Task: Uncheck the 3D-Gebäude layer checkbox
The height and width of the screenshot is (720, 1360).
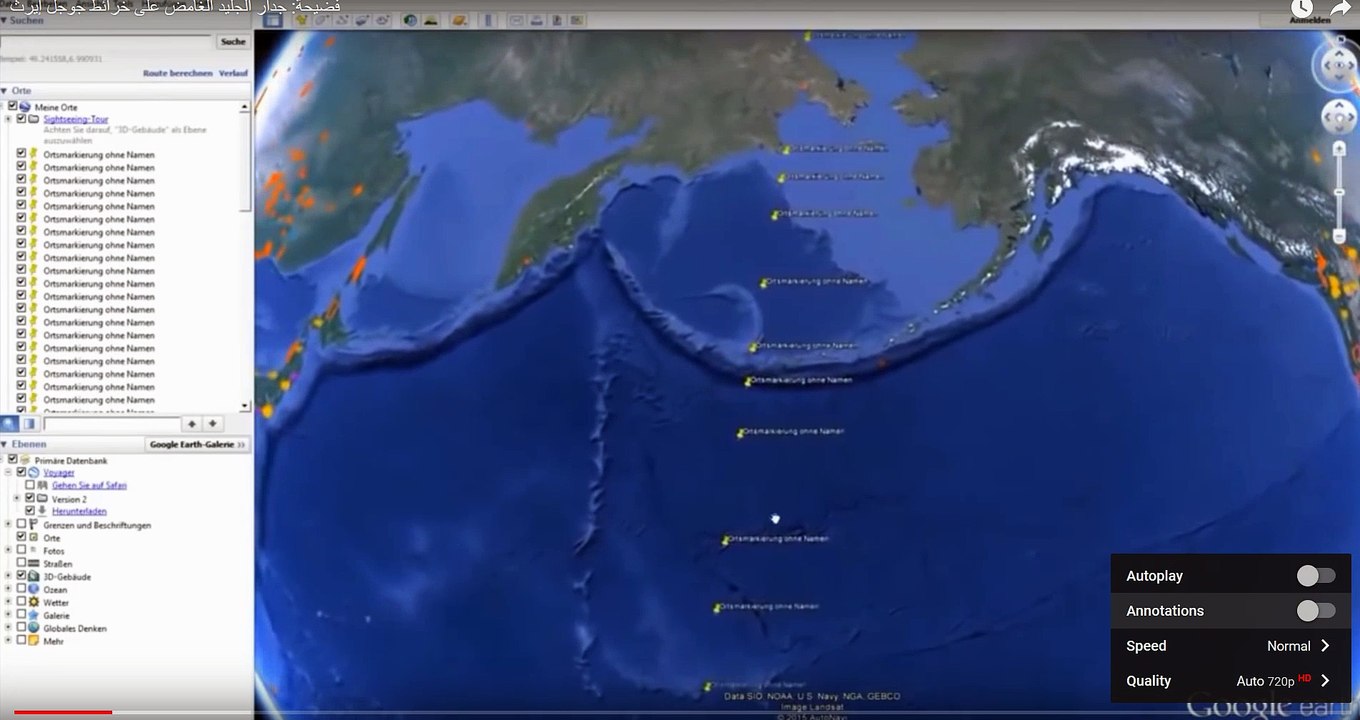Action: (21, 576)
